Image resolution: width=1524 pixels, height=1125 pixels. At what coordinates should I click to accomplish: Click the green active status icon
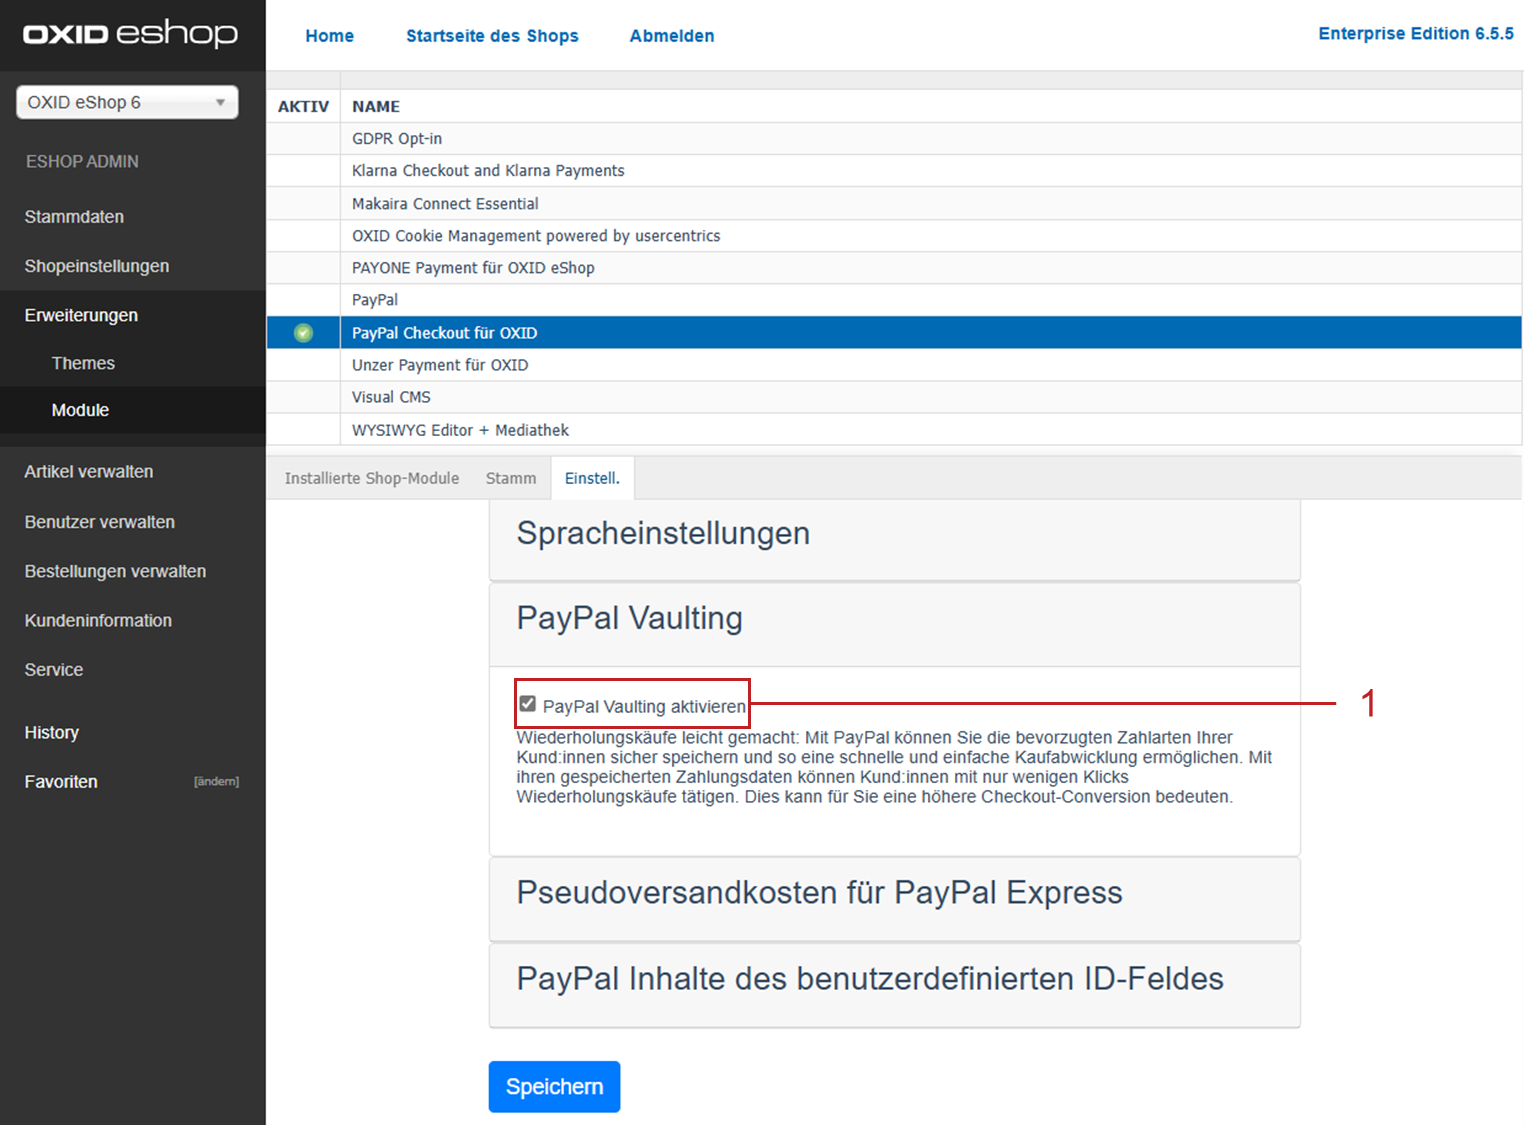[x=303, y=333]
